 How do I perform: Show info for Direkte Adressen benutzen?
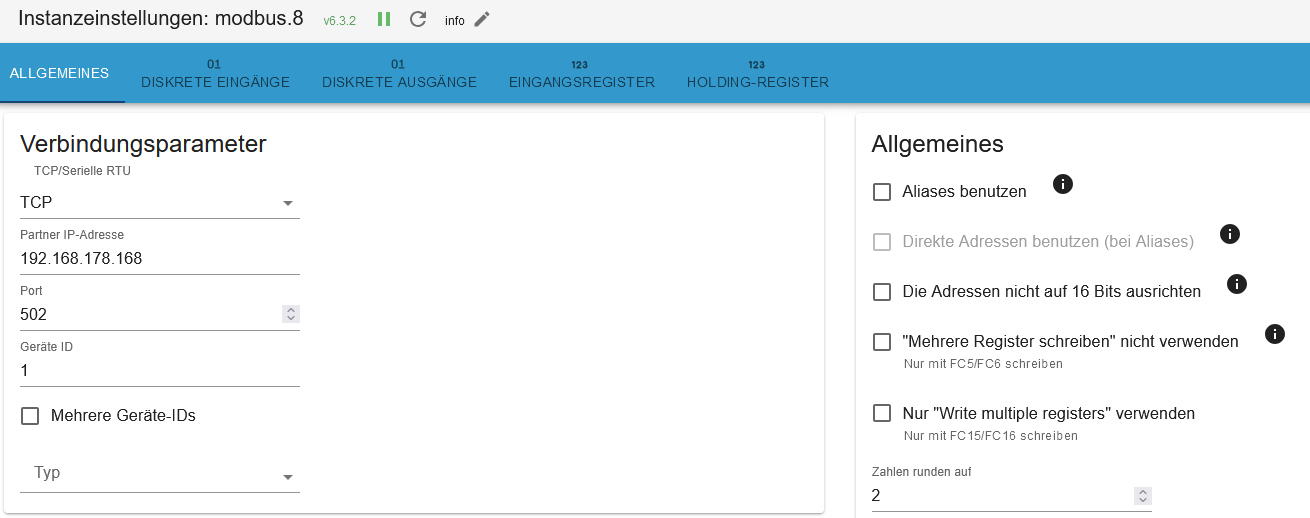point(1230,234)
